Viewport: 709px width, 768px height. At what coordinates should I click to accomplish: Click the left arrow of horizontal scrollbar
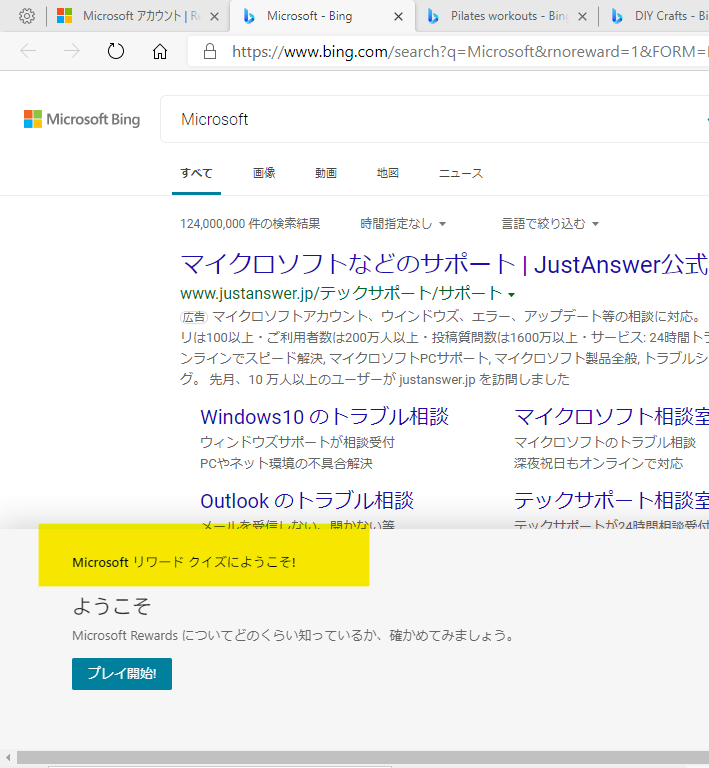(8, 757)
